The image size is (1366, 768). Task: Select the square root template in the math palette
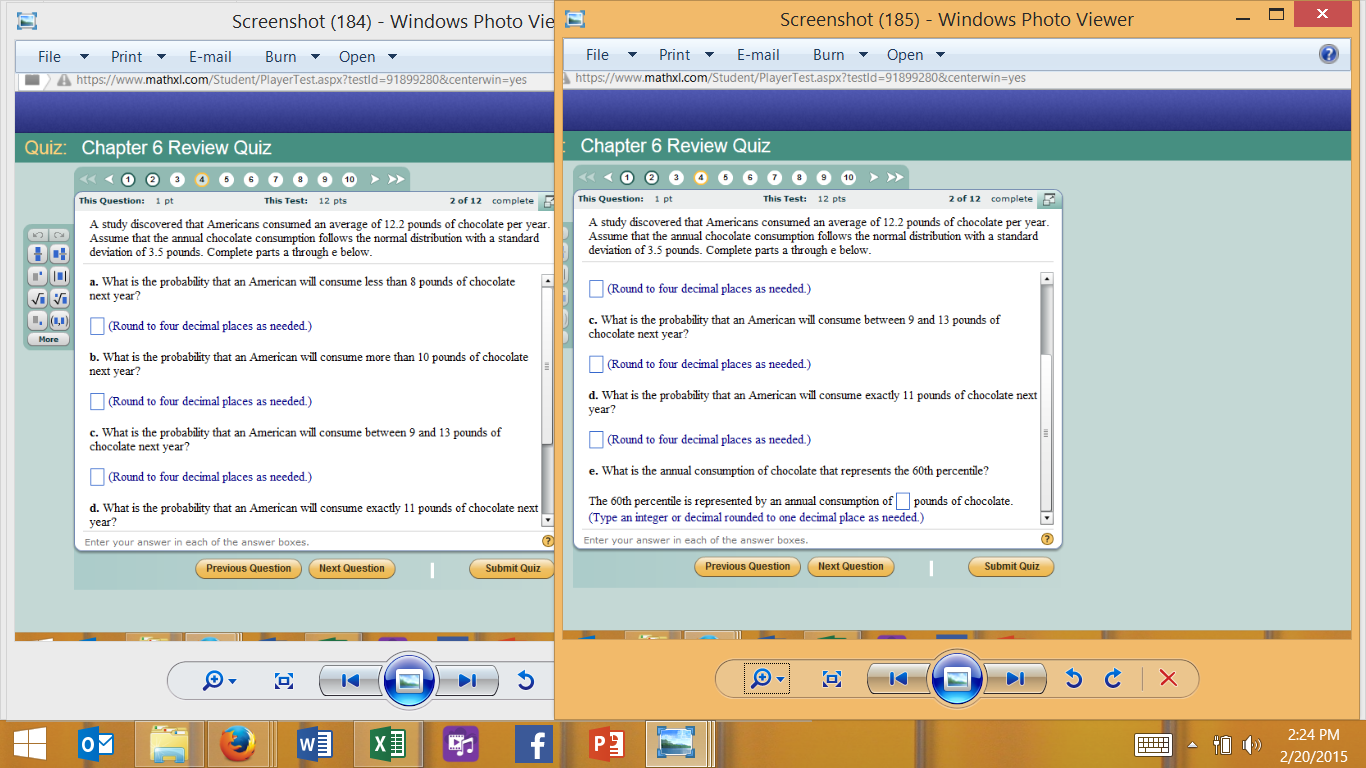pos(37,298)
